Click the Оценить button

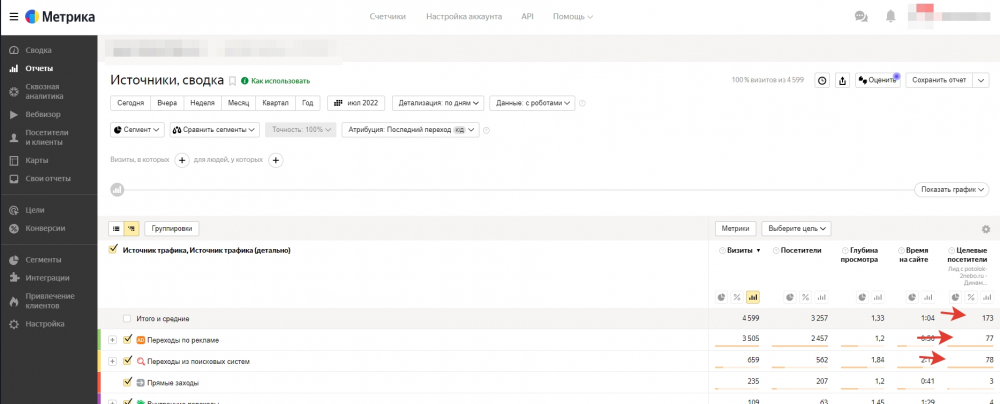click(878, 80)
